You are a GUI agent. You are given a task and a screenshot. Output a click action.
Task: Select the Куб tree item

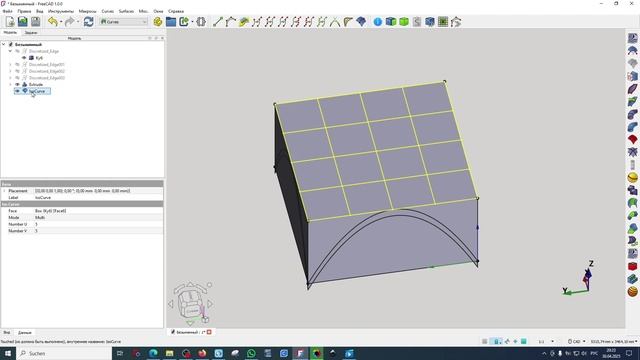coord(39,58)
